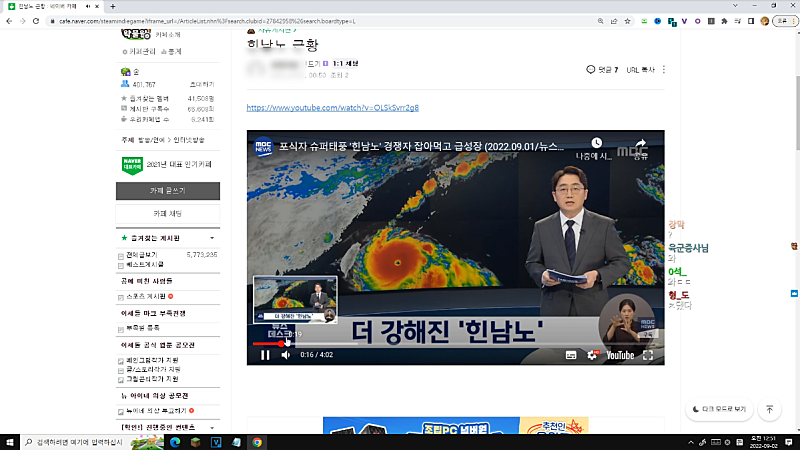
Task: Pause the YouTube video
Action: click(265, 355)
